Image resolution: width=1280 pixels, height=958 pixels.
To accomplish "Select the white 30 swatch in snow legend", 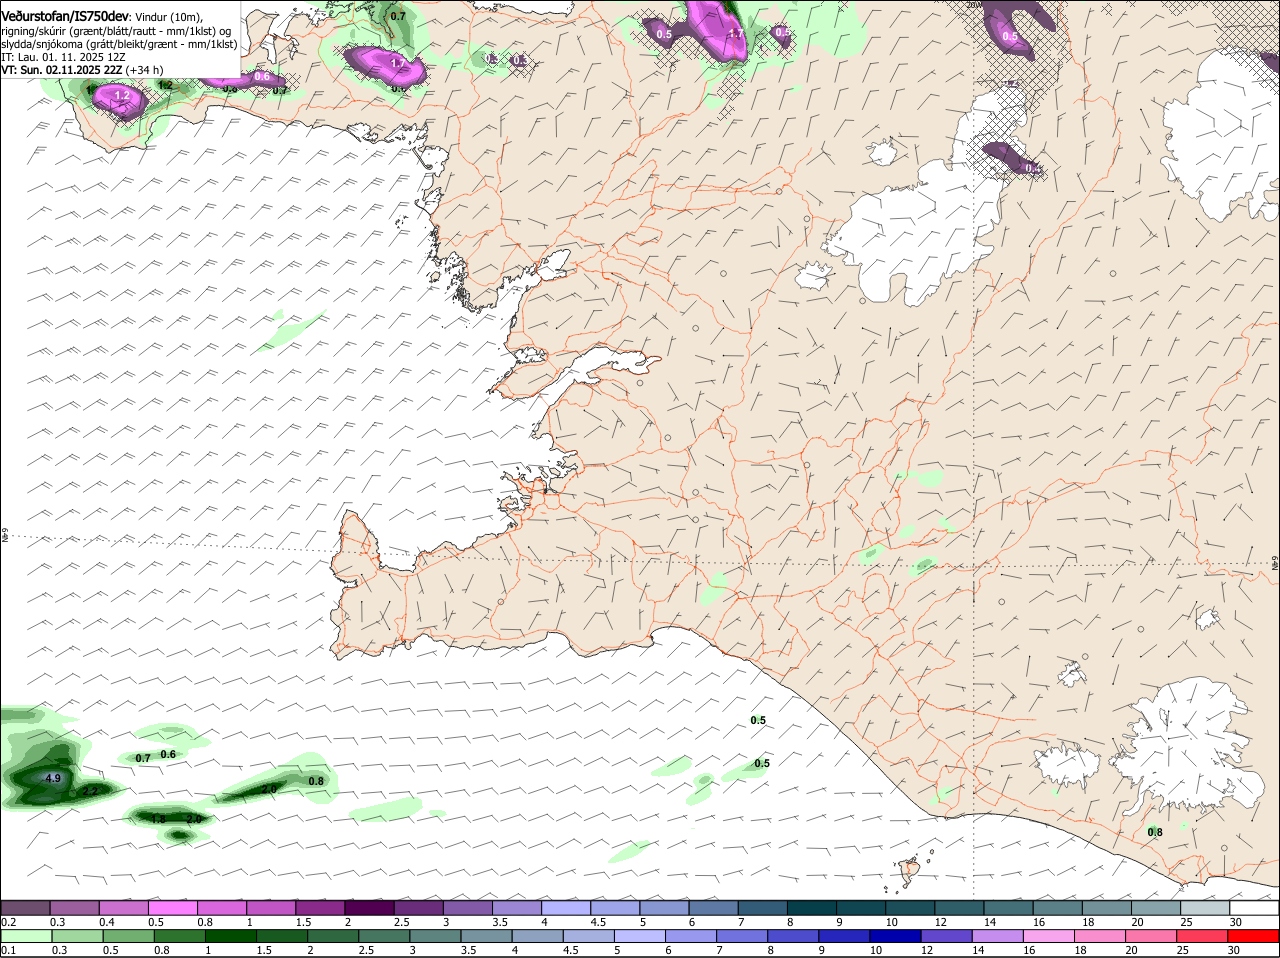I will pyautogui.click(x=1254, y=907).
